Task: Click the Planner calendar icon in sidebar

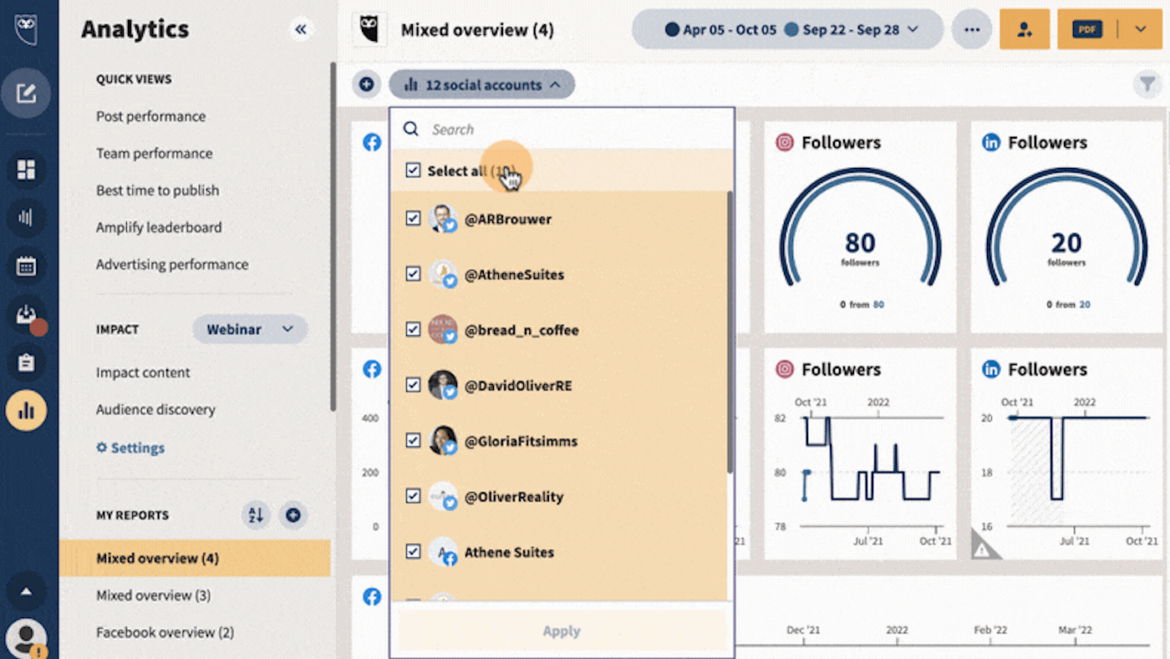Action: 27,265
